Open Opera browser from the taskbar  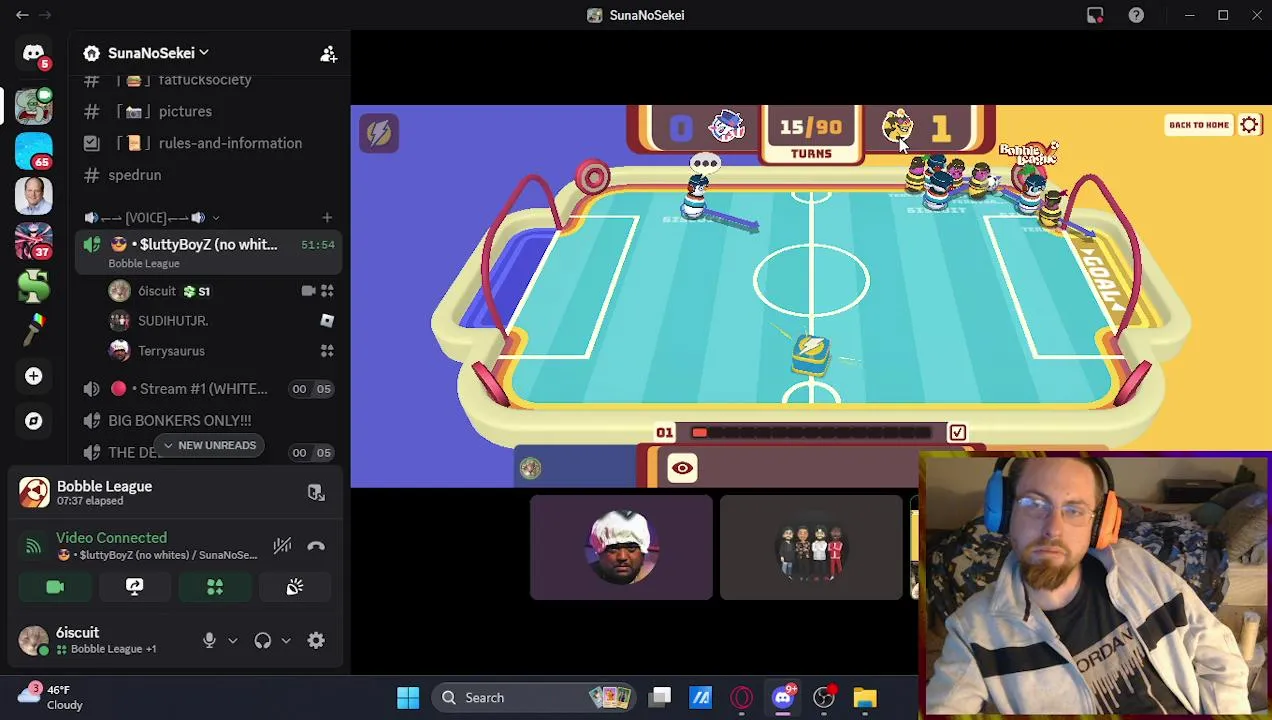tap(742, 698)
